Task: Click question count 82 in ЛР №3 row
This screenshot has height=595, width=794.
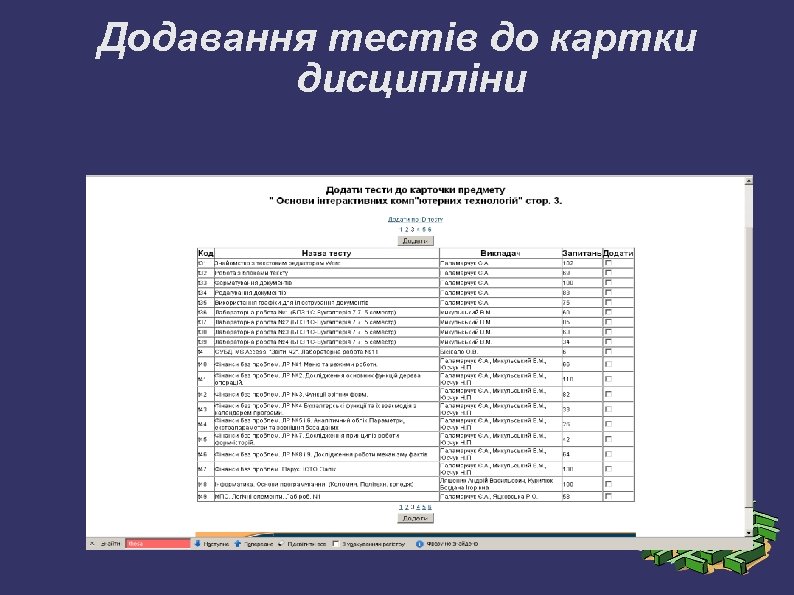Action: click(566, 394)
